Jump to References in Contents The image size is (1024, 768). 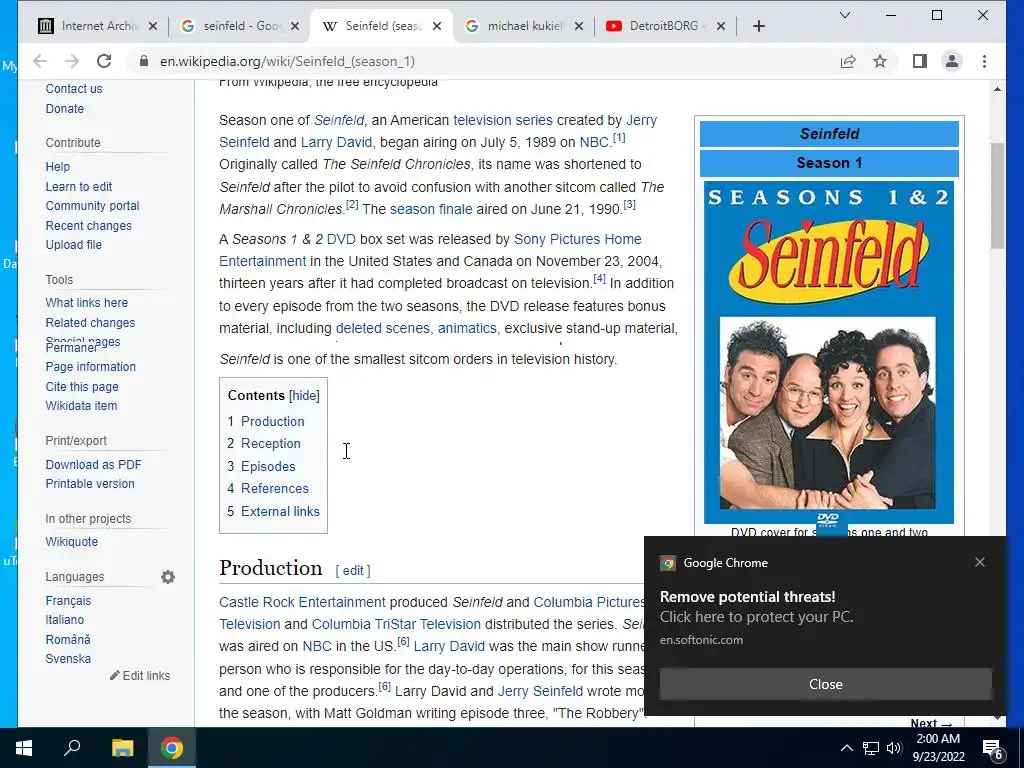pos(274,488)
